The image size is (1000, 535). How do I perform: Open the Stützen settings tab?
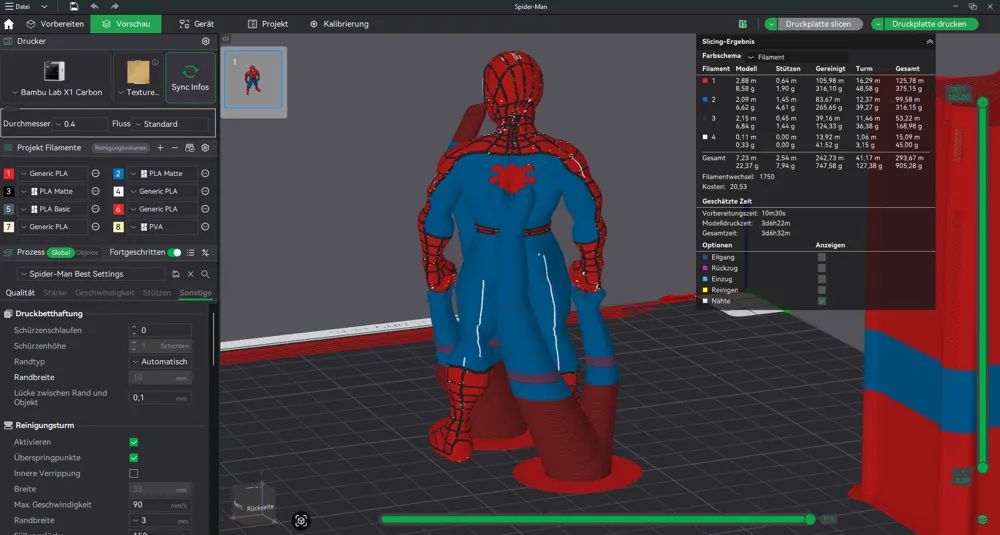[x=157, y=293]
